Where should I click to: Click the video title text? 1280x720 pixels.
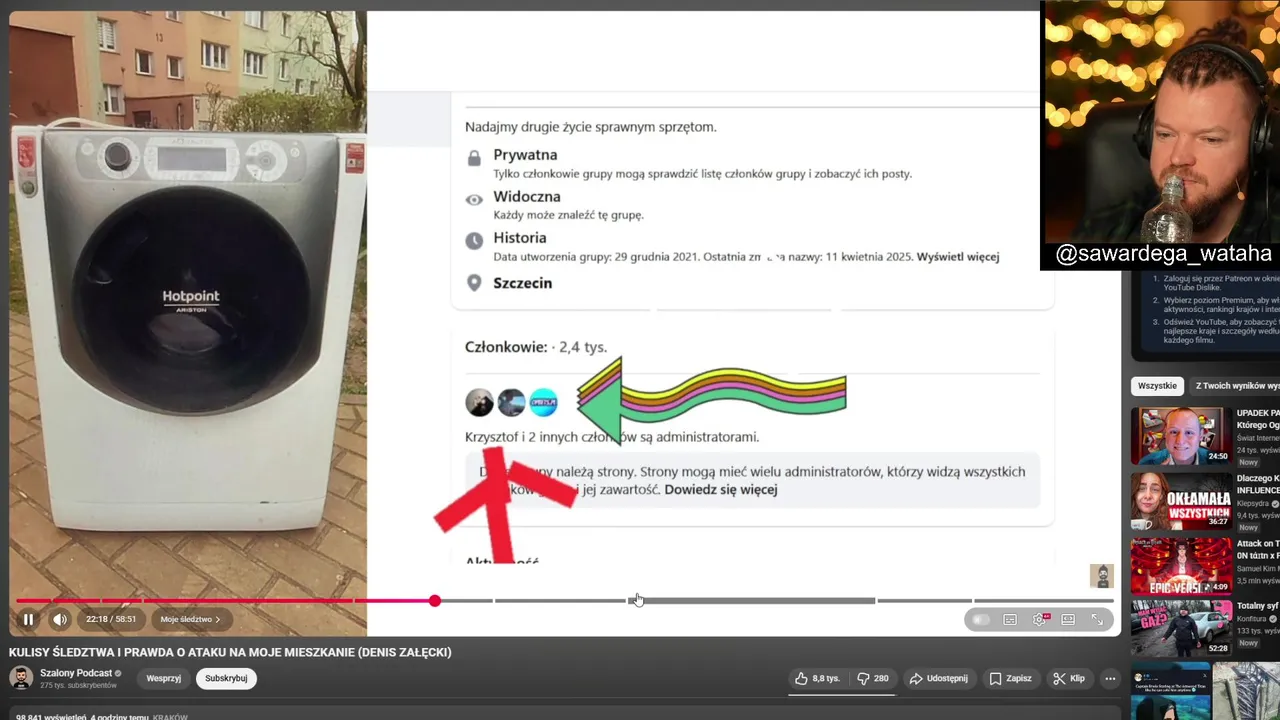tap(230, 652)
